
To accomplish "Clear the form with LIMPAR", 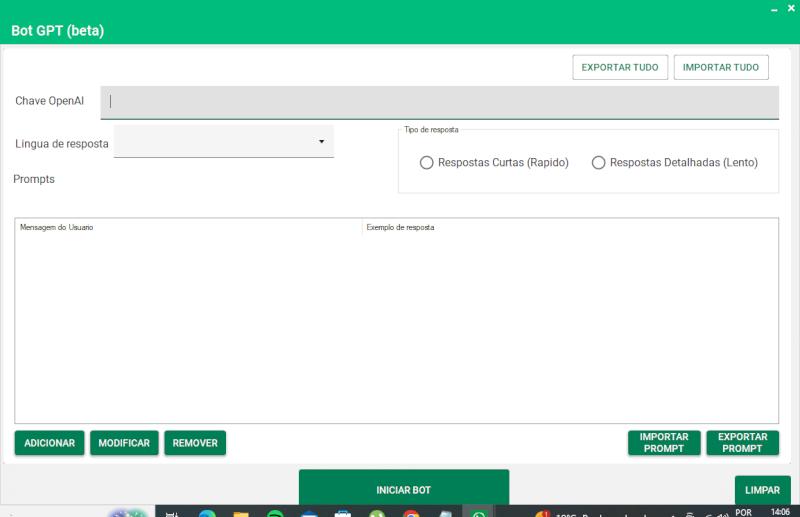I will click(762, 490).
